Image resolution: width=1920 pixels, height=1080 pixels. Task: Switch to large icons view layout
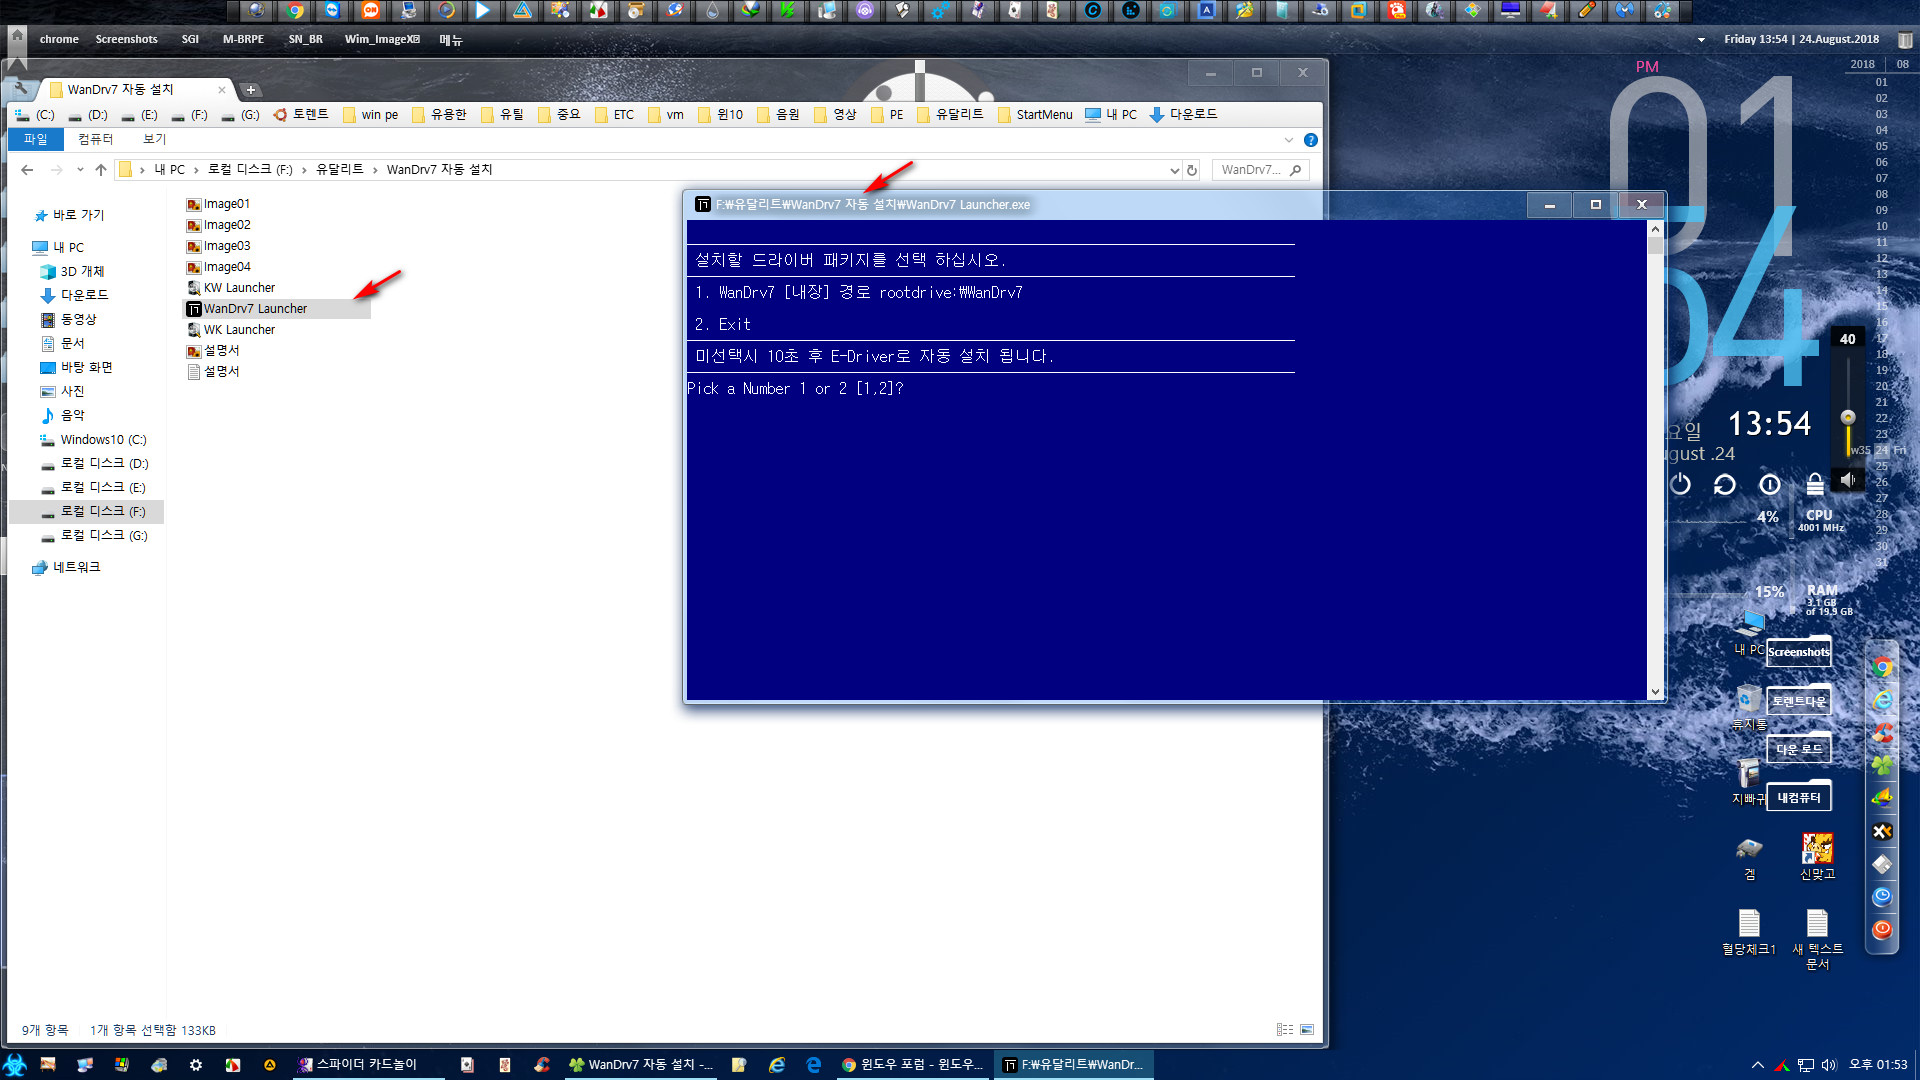(1307, 1030)
